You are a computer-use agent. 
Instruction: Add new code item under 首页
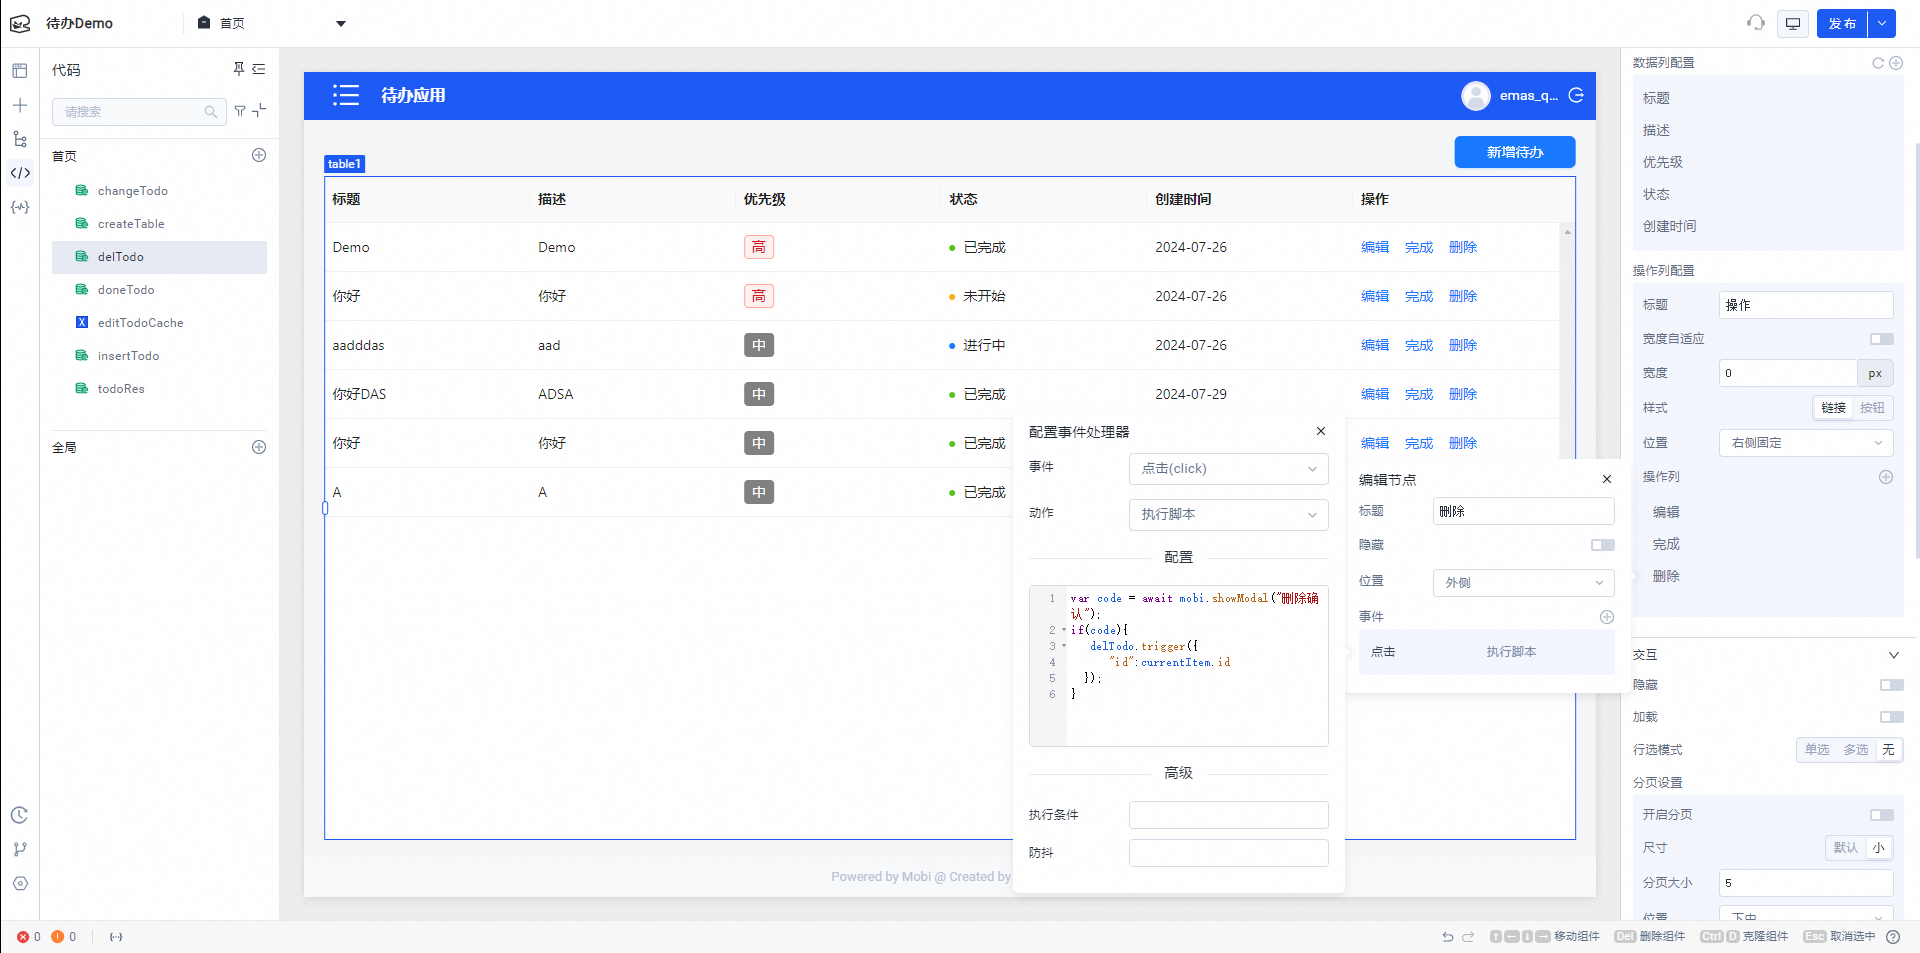(x=259, y=155)
